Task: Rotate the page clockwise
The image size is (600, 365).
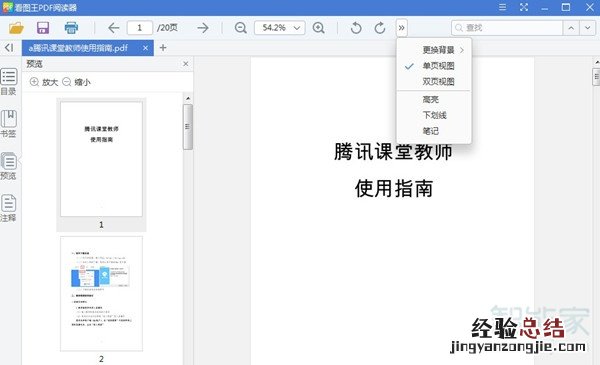Action: pos(380,28)
